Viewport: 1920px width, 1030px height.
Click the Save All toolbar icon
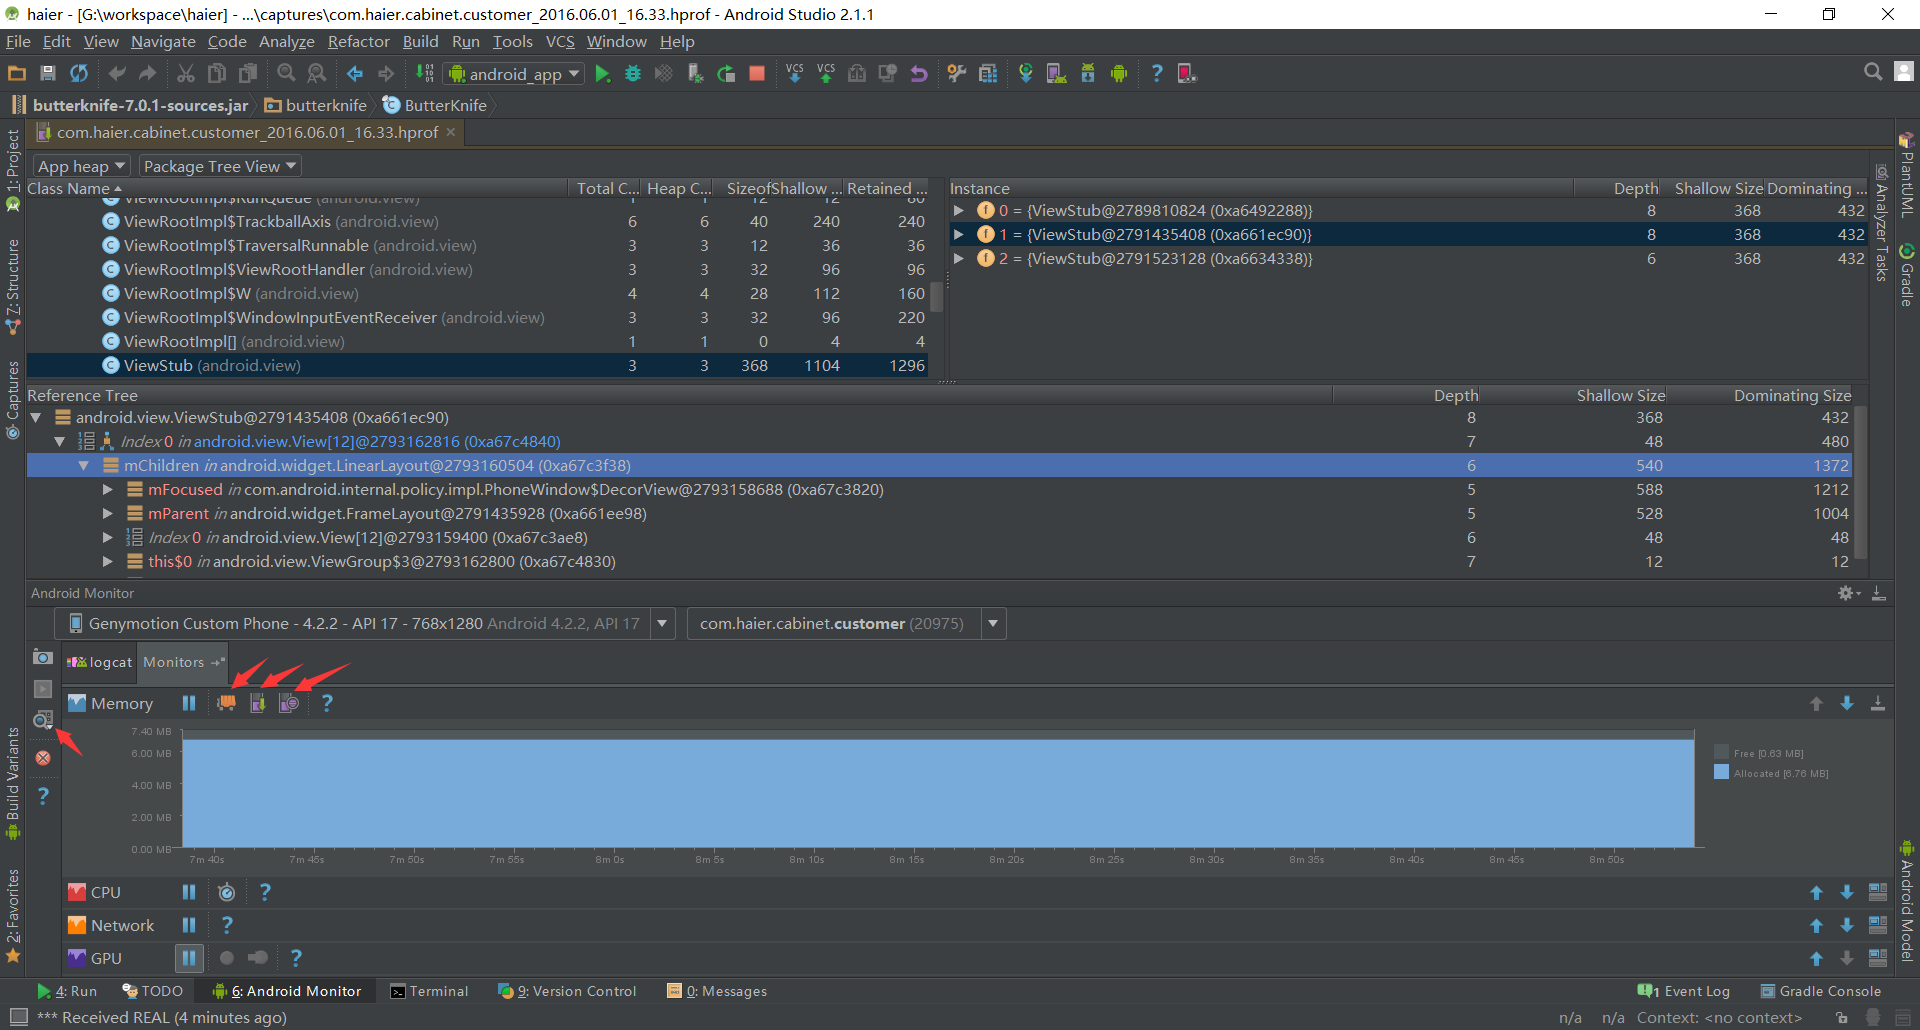(x=47, y=74)
